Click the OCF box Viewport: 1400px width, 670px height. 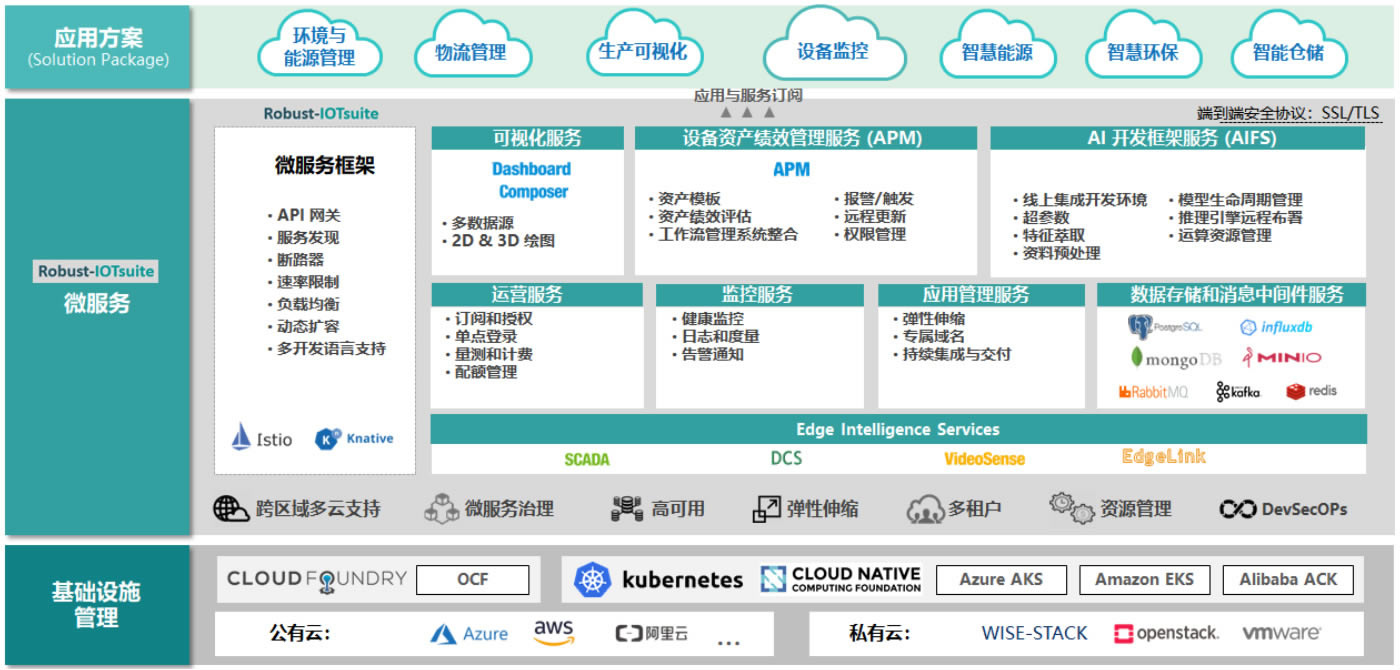[472, 579]
